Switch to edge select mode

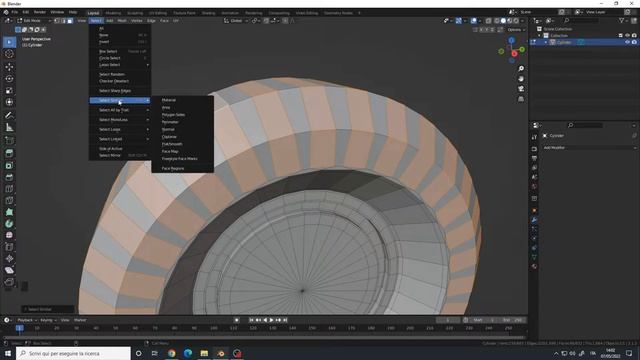pyautogui.click(x=64, y=20)
